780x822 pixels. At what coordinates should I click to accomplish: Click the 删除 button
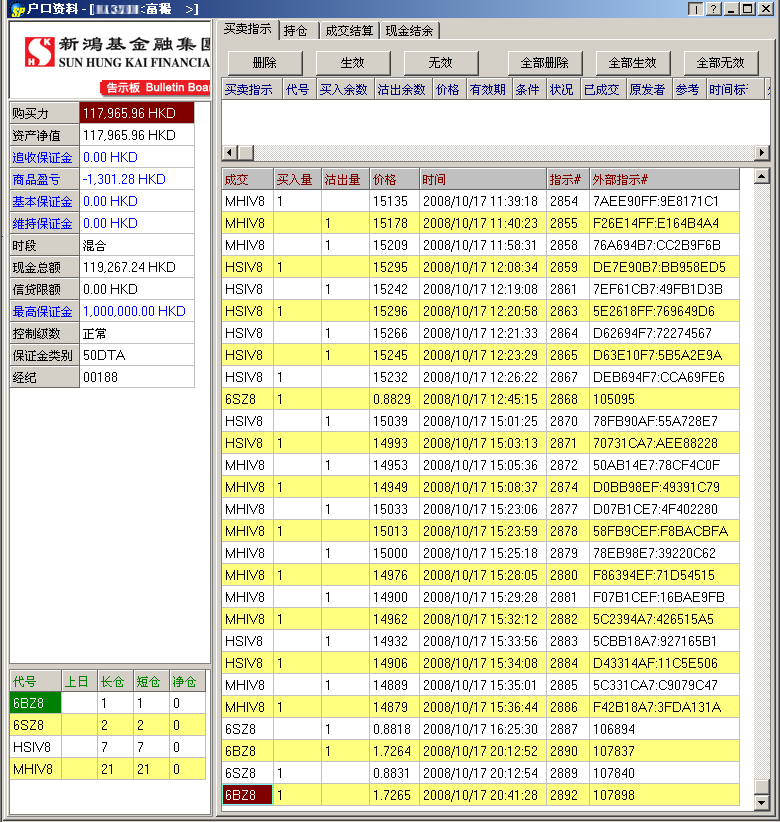[x=265, y=63]
